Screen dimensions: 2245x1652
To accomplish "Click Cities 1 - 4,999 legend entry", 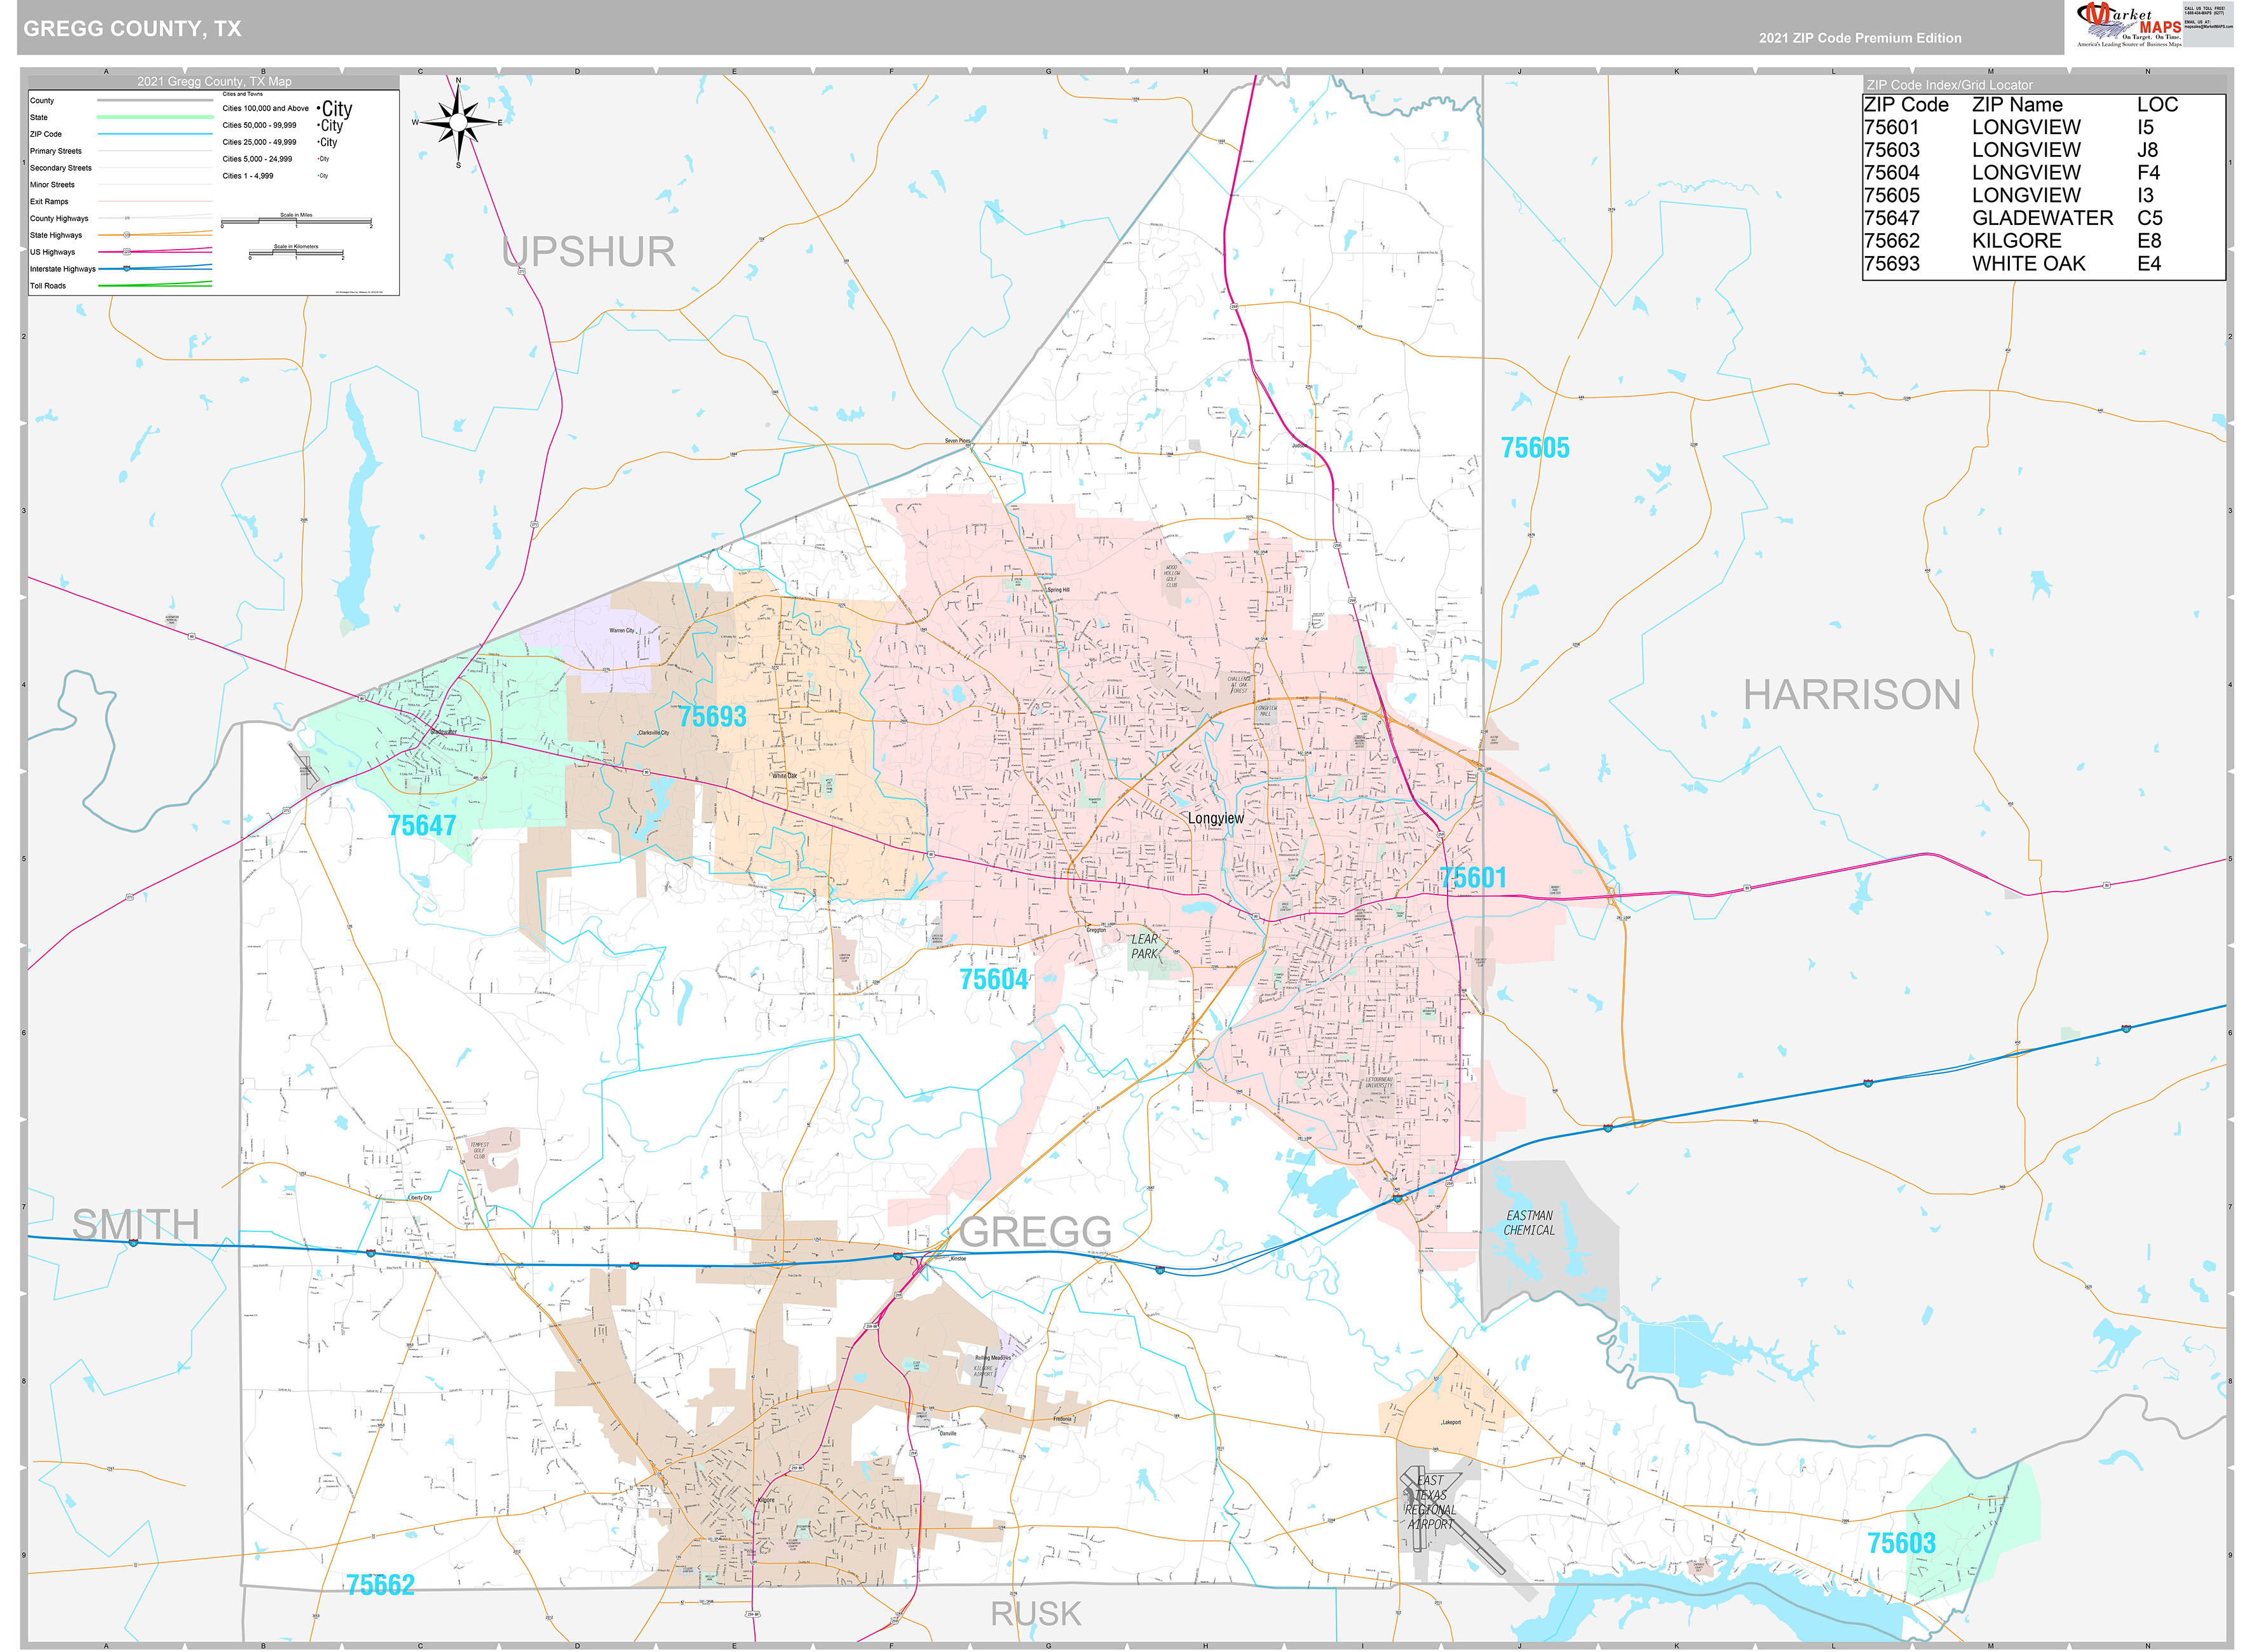I will click(247, 176).
